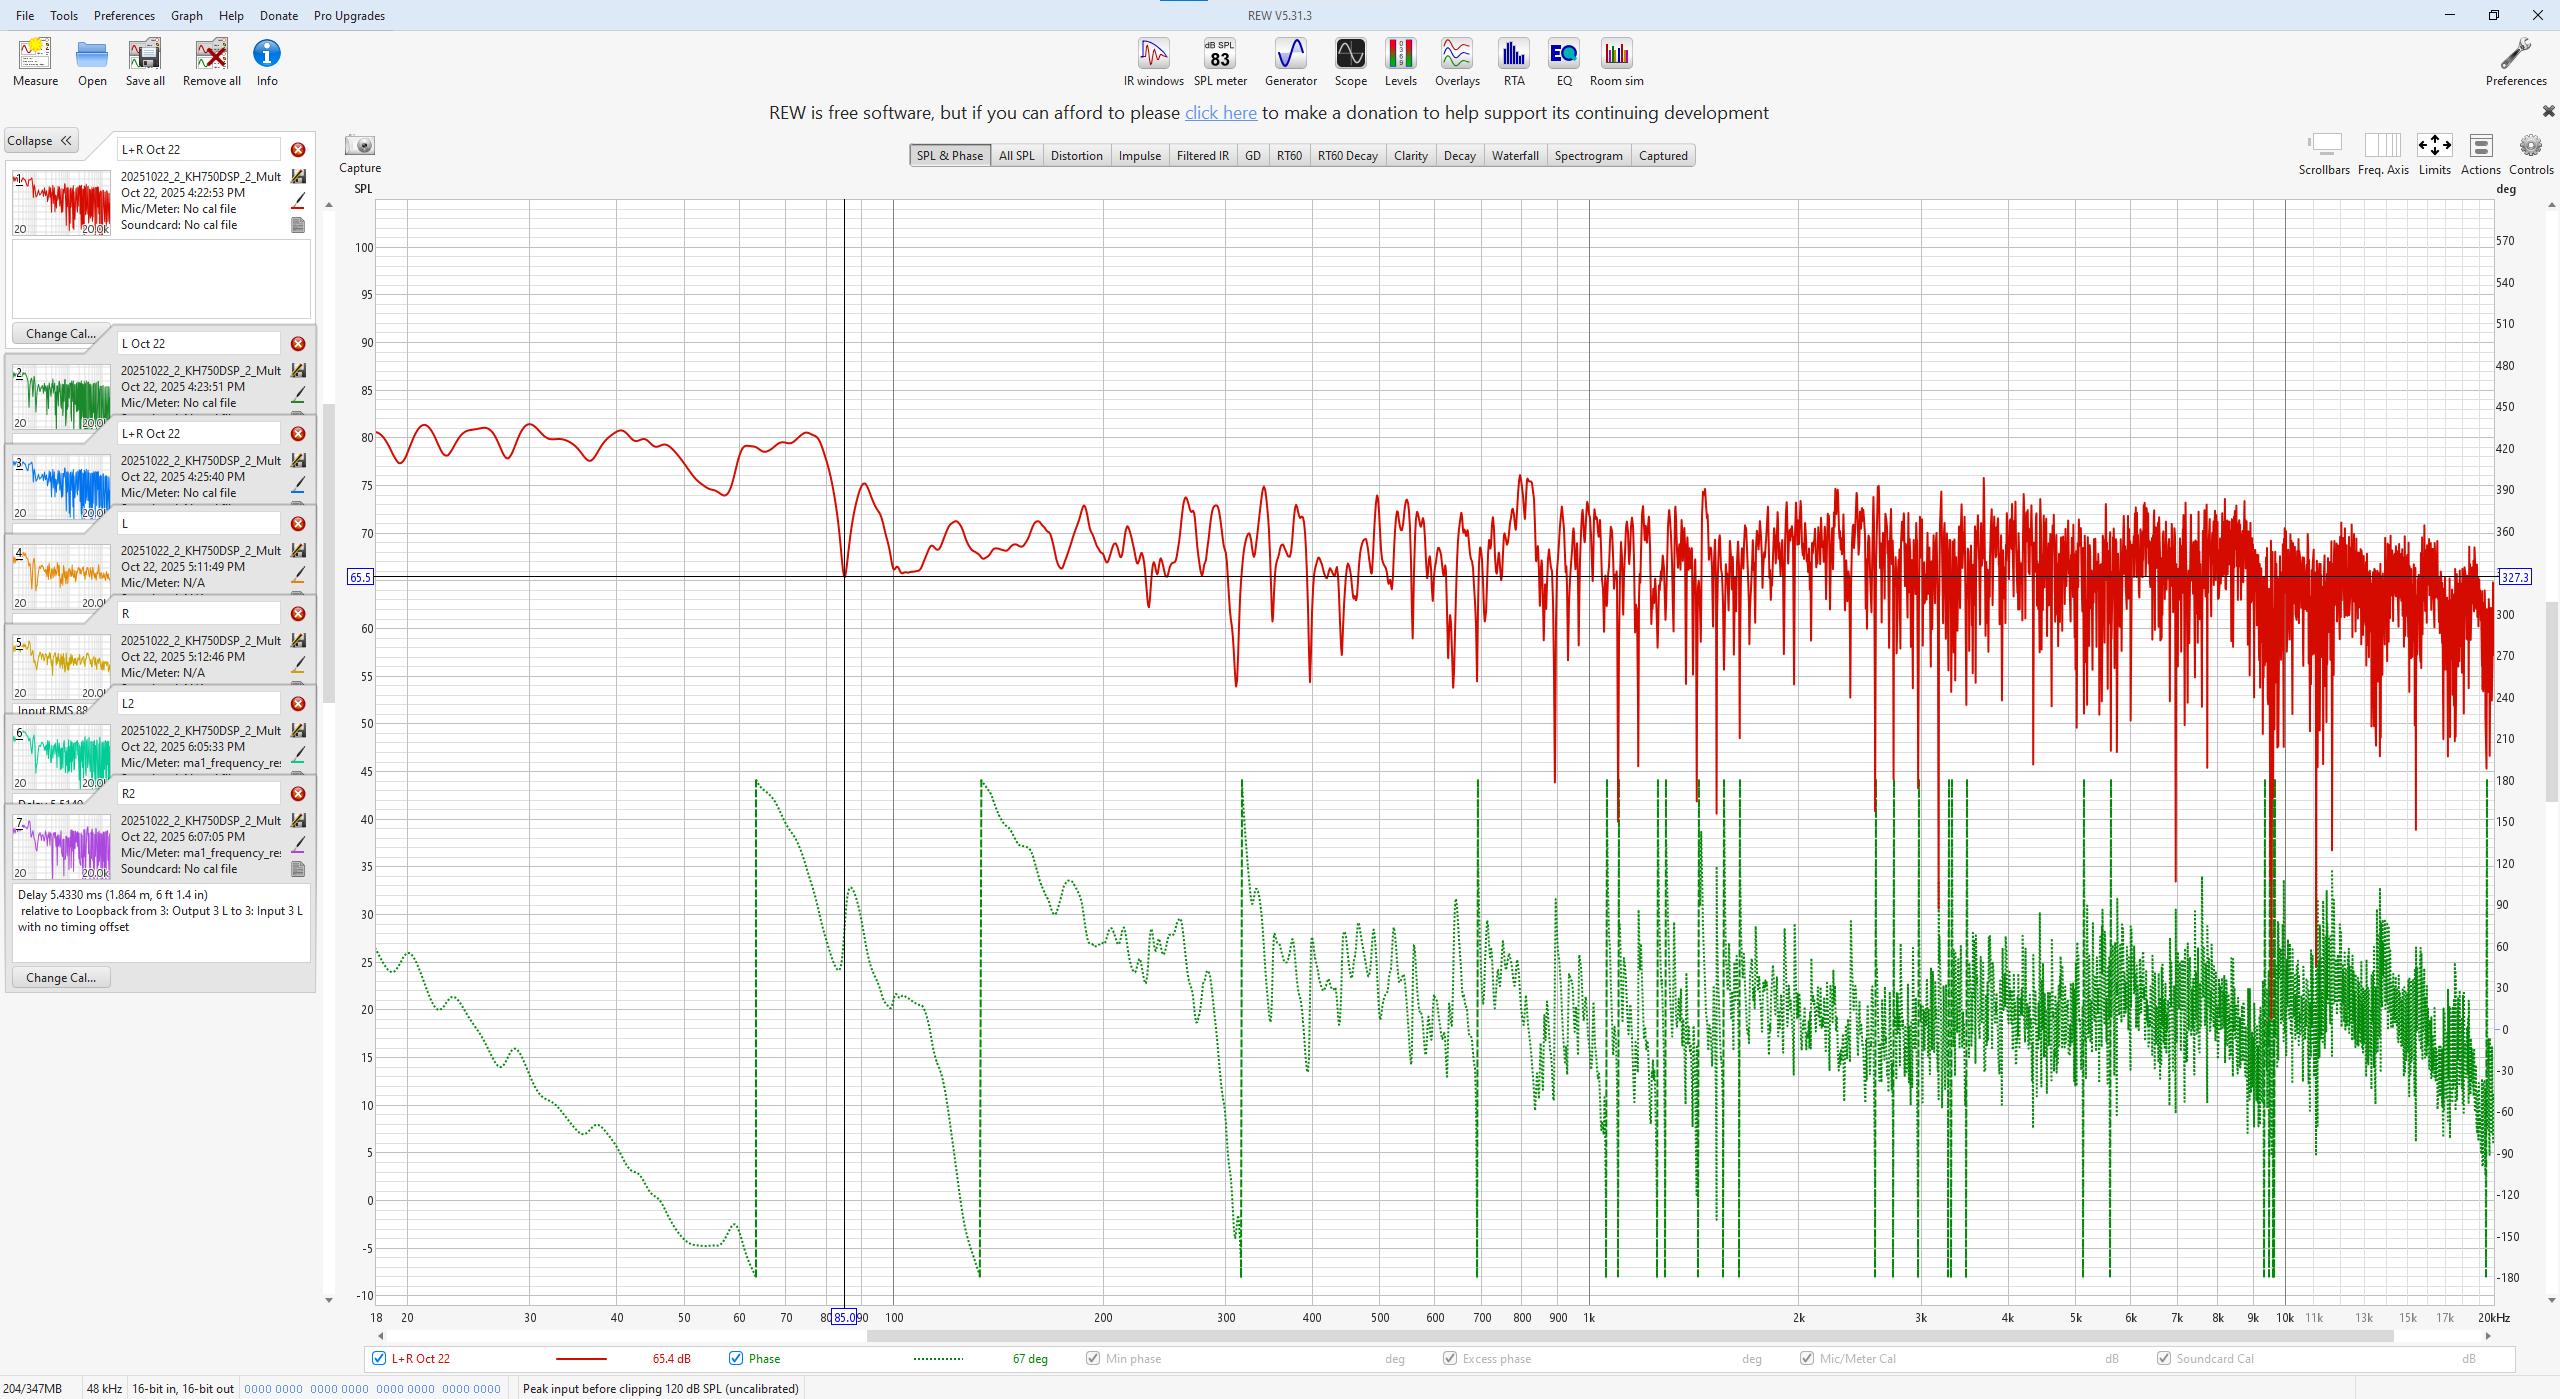
Task: Uncheck the L+R Oct 22 trace checkbox
Action: [379, 1358]
